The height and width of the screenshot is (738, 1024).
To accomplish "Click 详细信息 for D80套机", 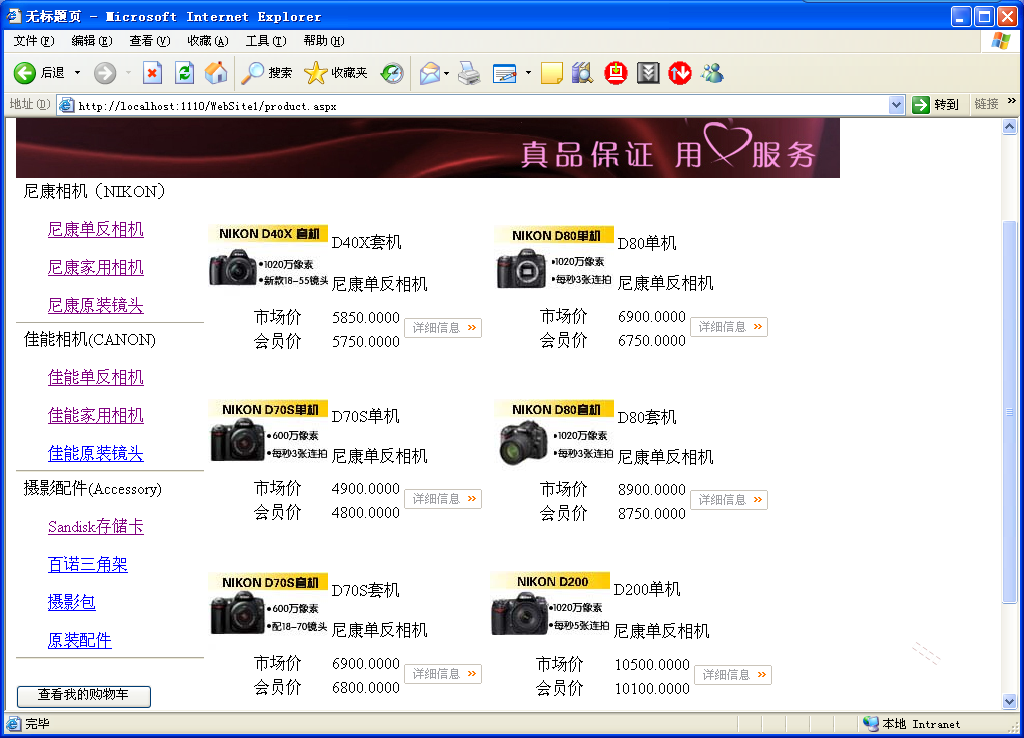I will tap(729, 500).
